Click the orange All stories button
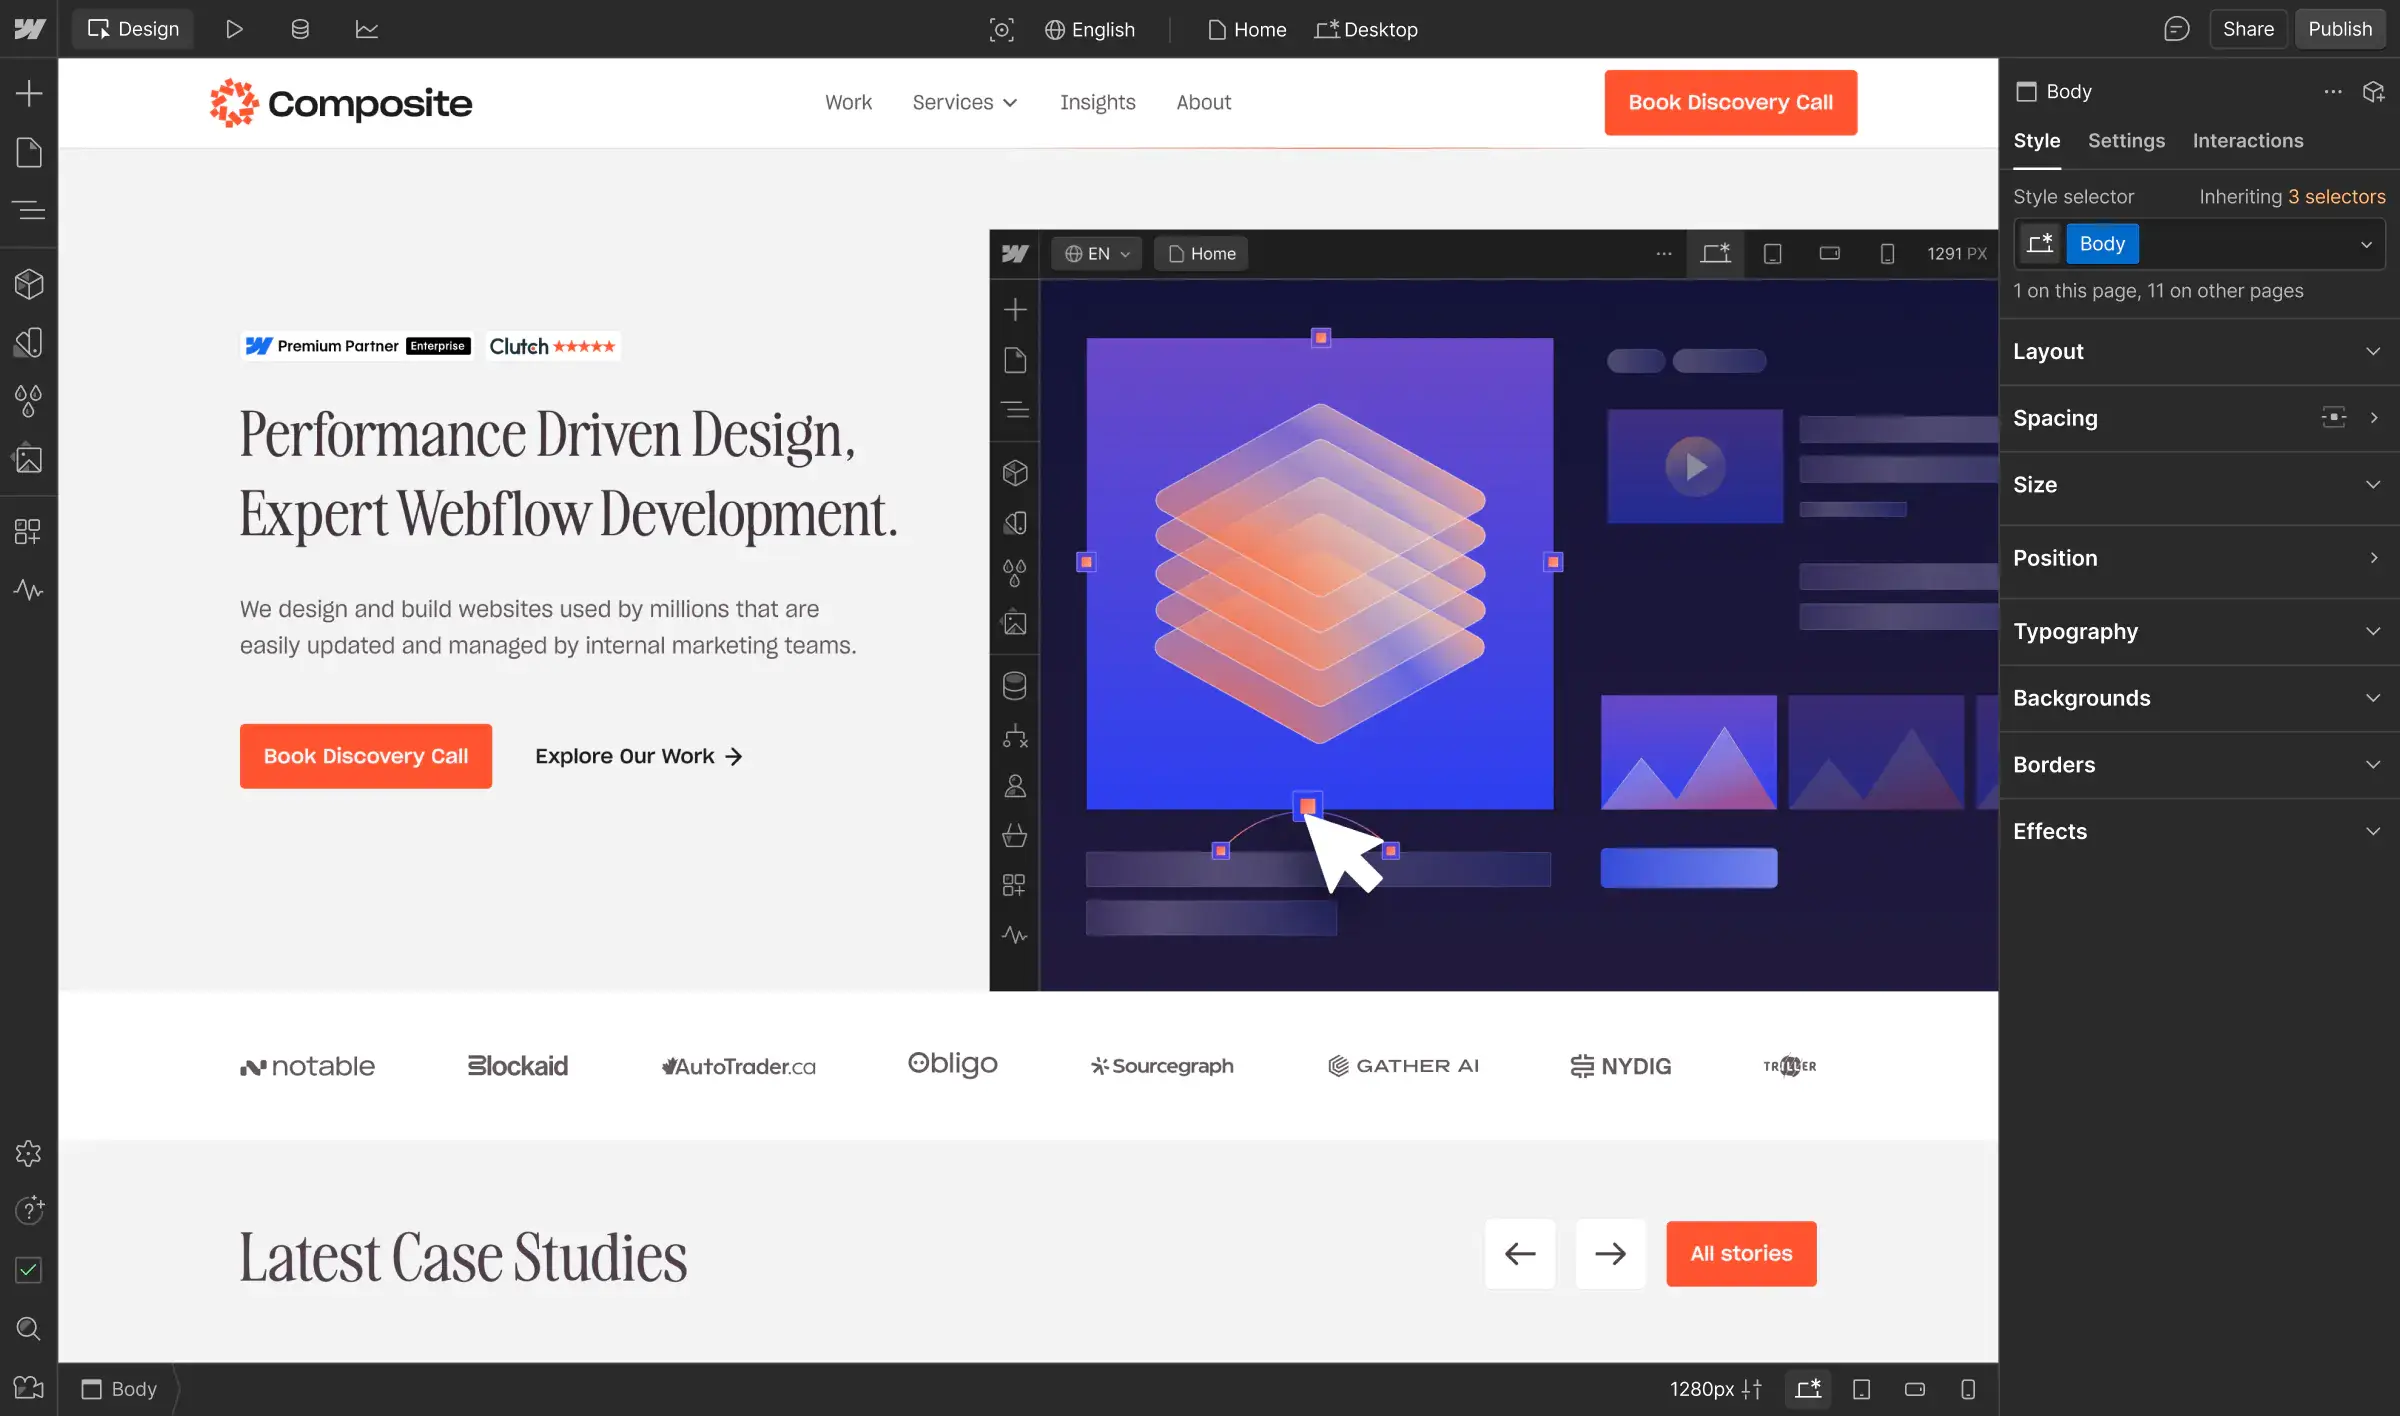The image size is (2400, 1416). (x=1740, y=1253)
